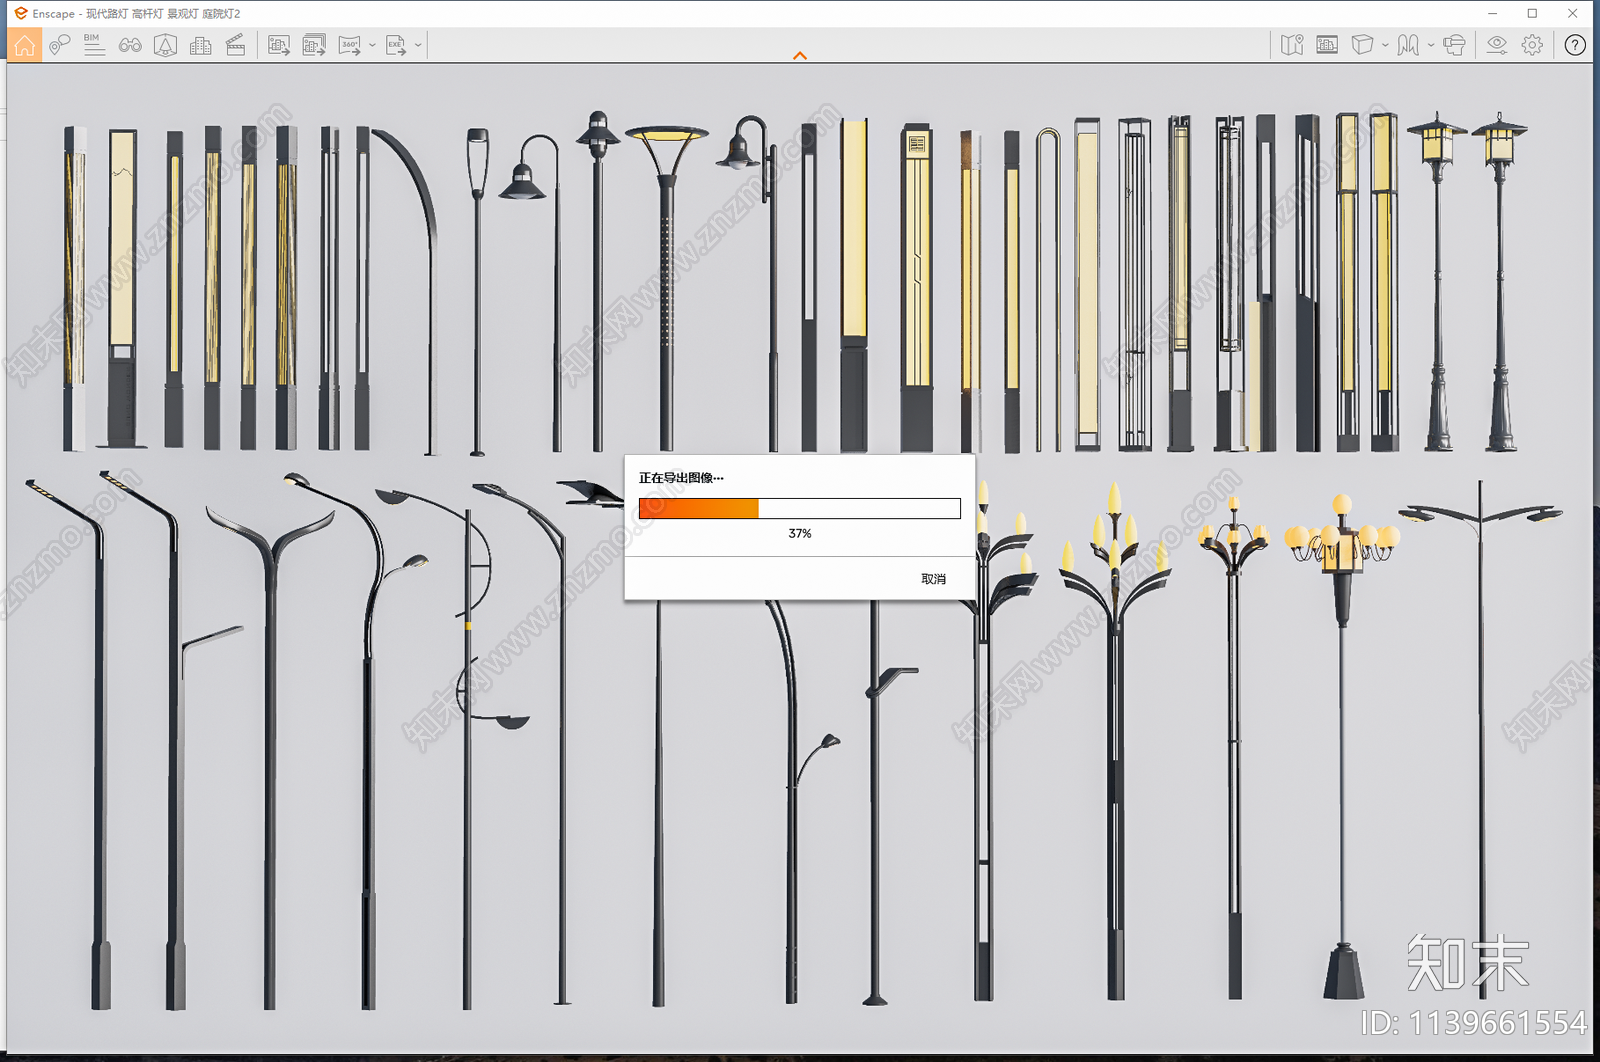Click the 正在导出图像 dialog title

(681, 478)
